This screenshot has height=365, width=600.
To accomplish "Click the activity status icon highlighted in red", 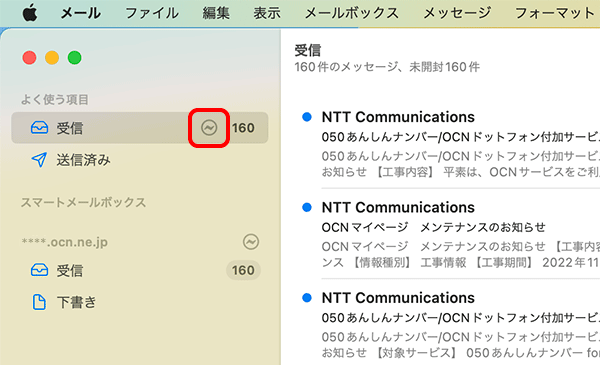I will [x=209, y=128].
